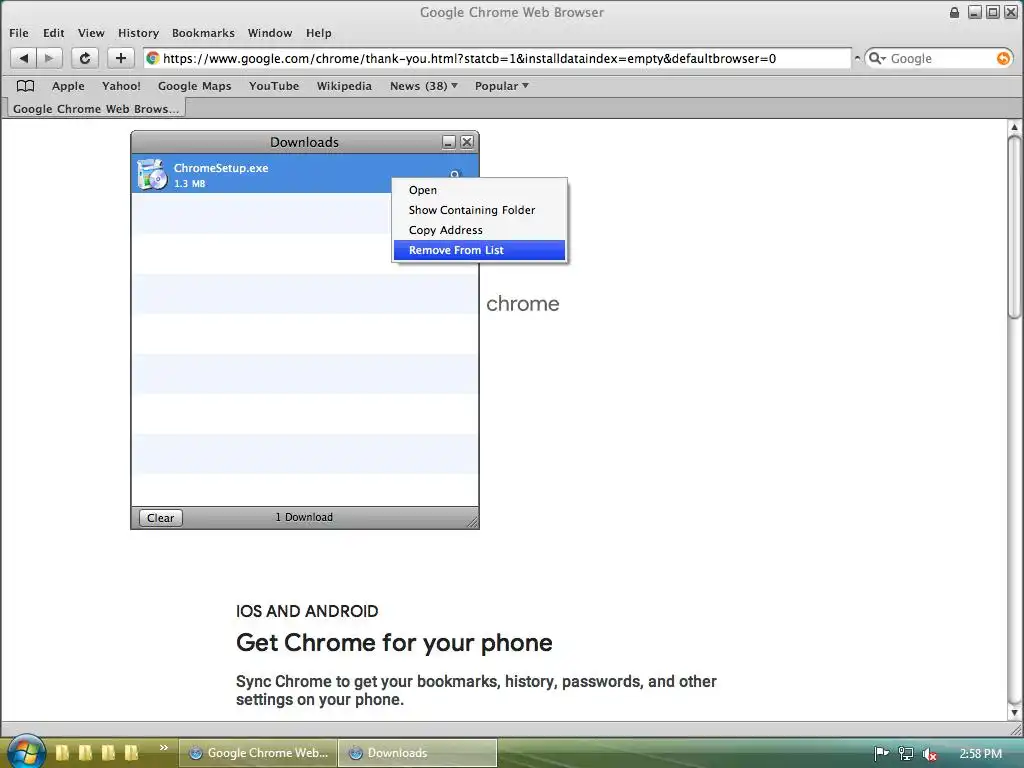Show hidden Quick Launch items chevron
The height and width of the screenshot is (768, 1024).
(x=163, y=747)
